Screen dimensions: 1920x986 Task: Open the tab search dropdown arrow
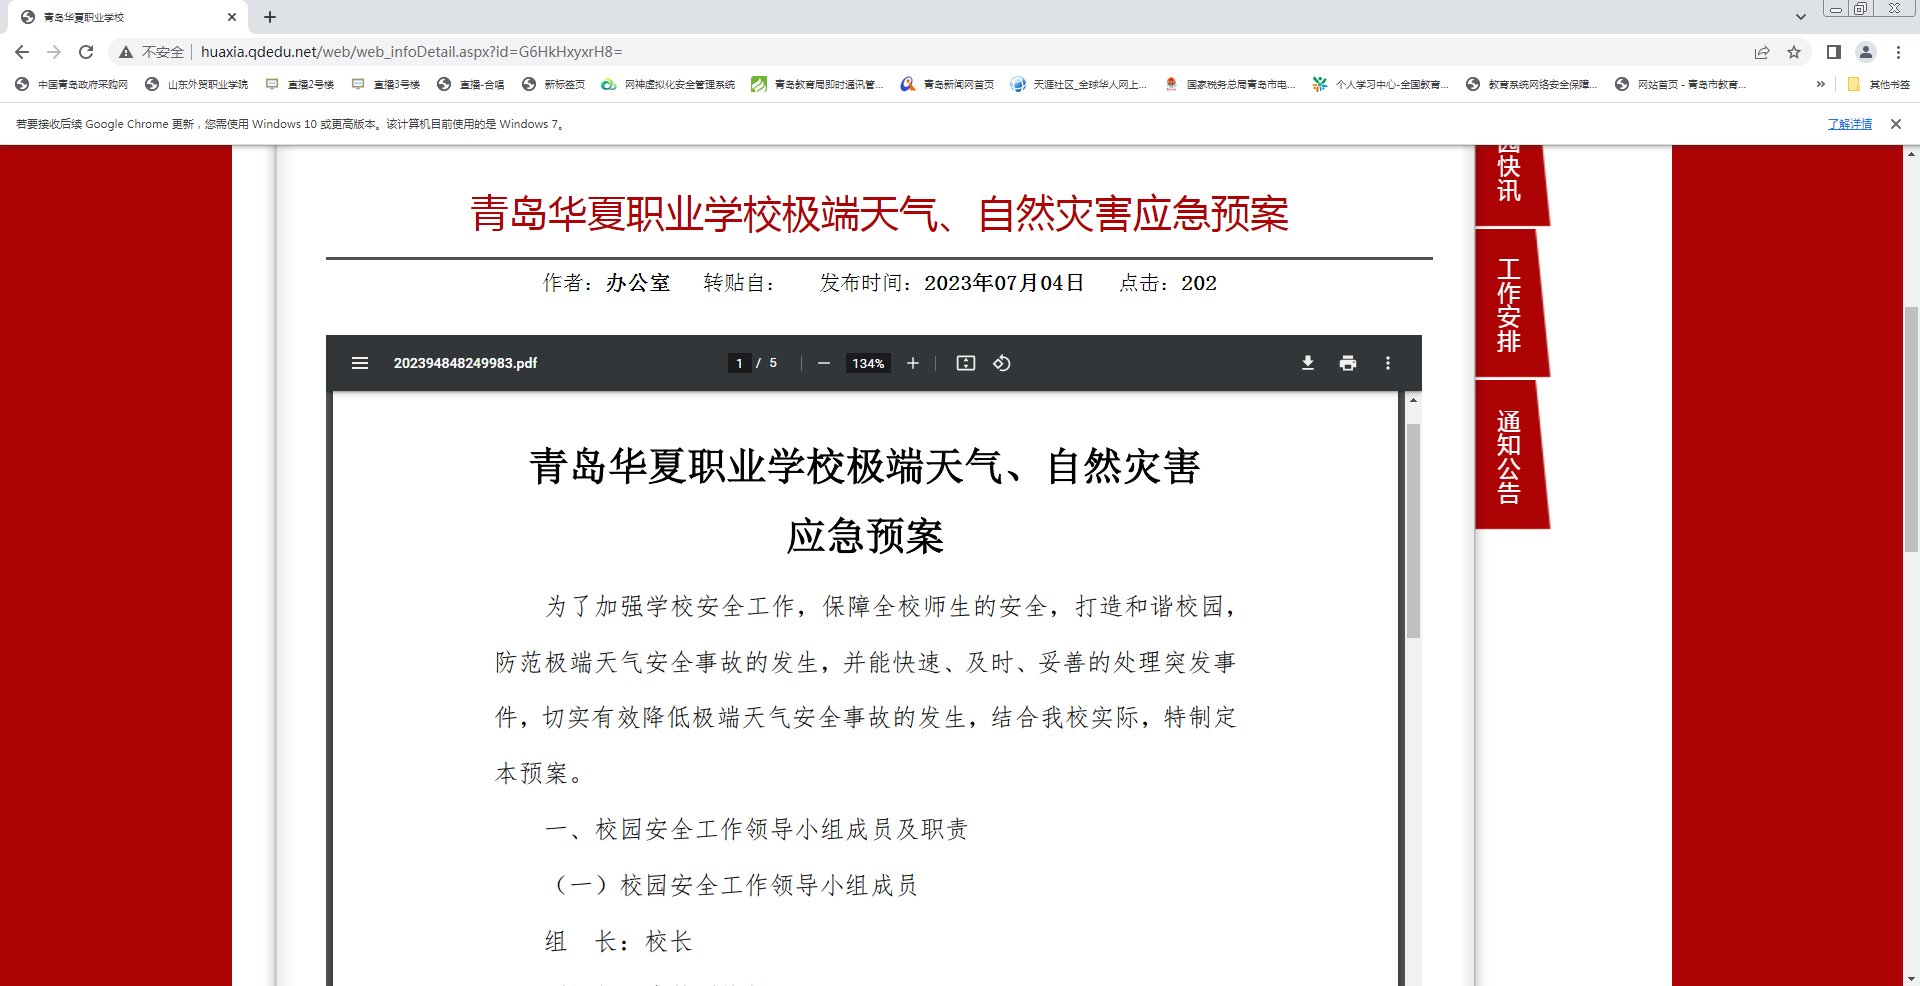click(x=1800, y=17)
